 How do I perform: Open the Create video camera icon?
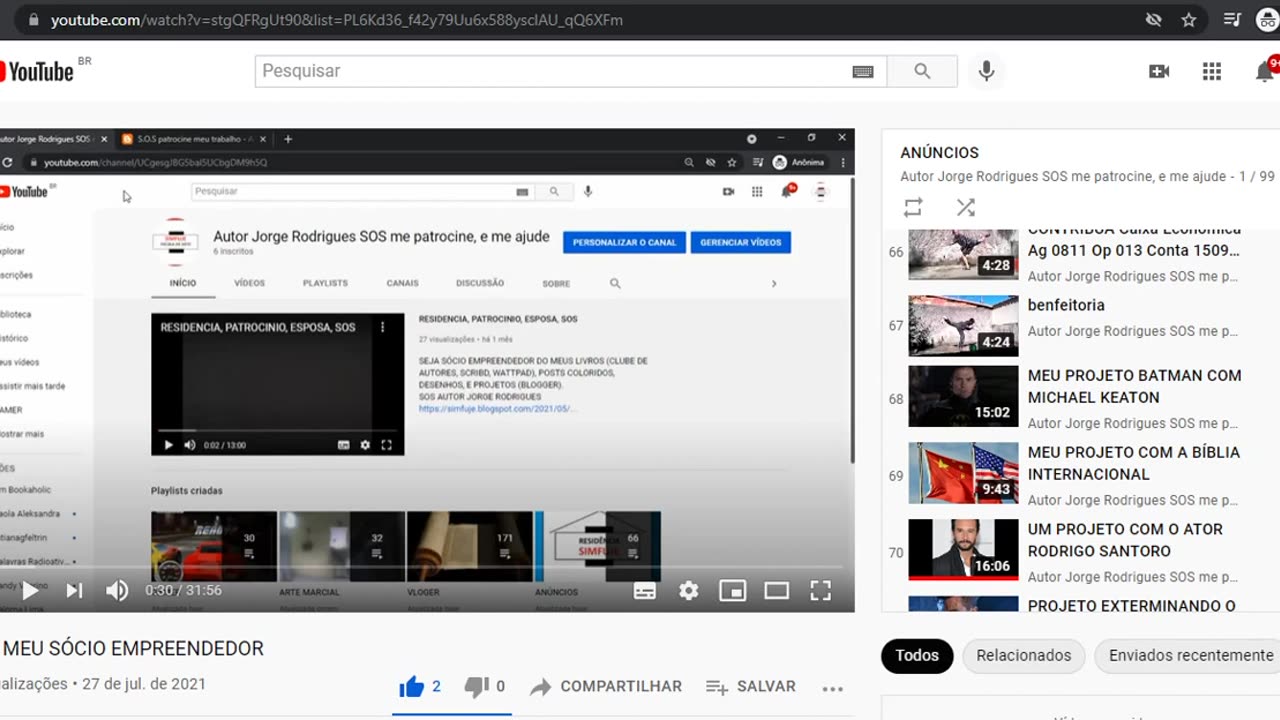[x=1159, y=71]
